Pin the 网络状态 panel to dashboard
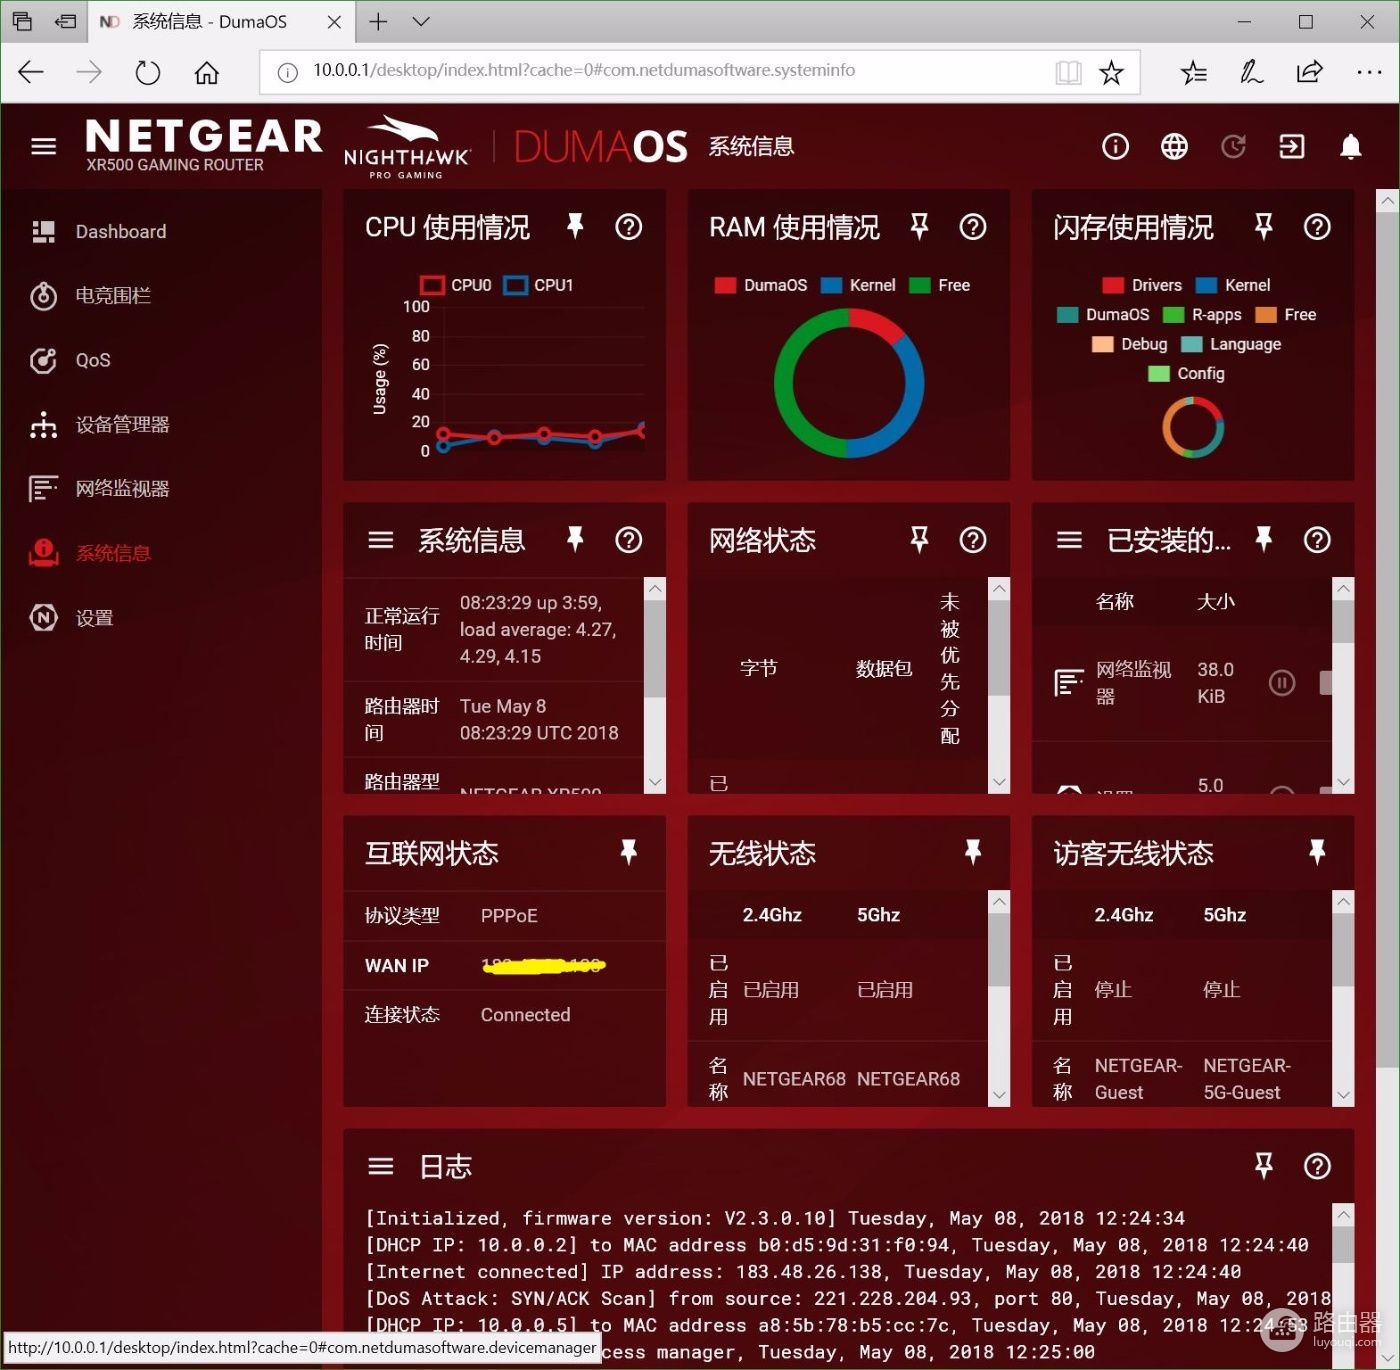The width and height of the screenshot is (1400, 1370). (x=919, y=540)
